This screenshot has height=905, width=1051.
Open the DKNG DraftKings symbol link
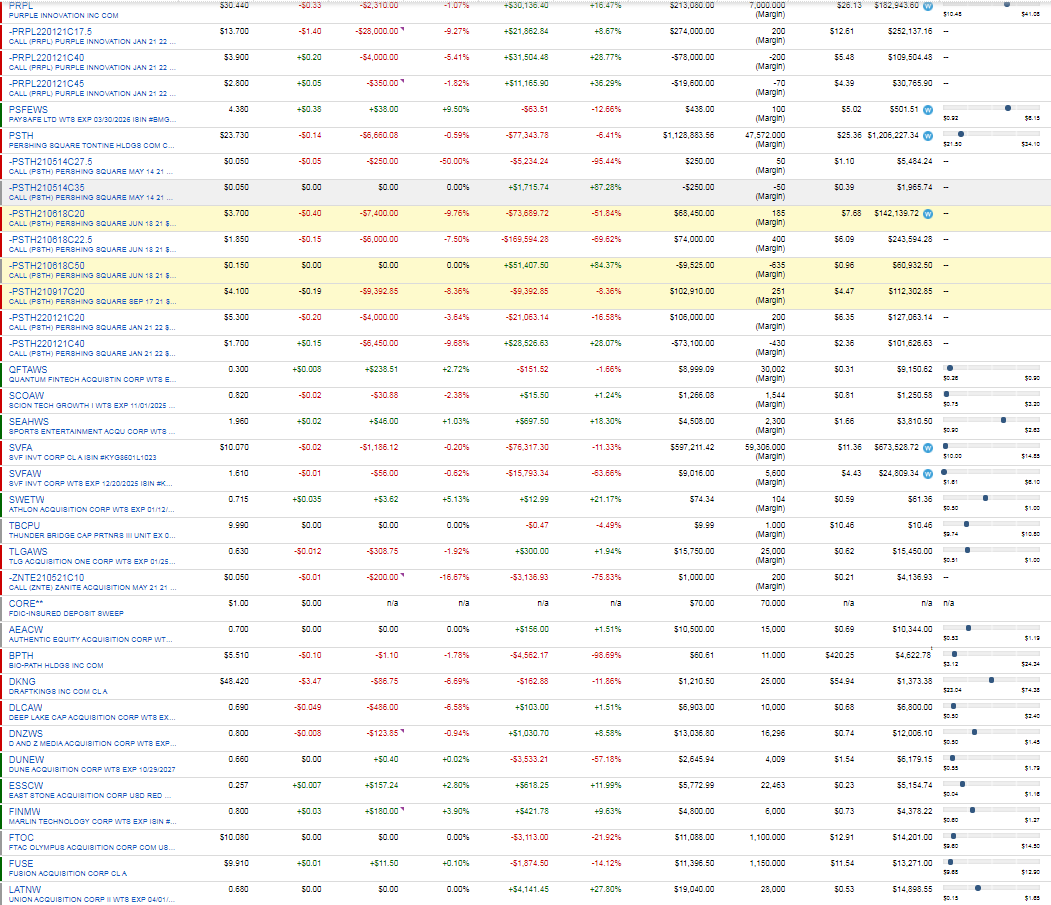(x=22, y=682)
